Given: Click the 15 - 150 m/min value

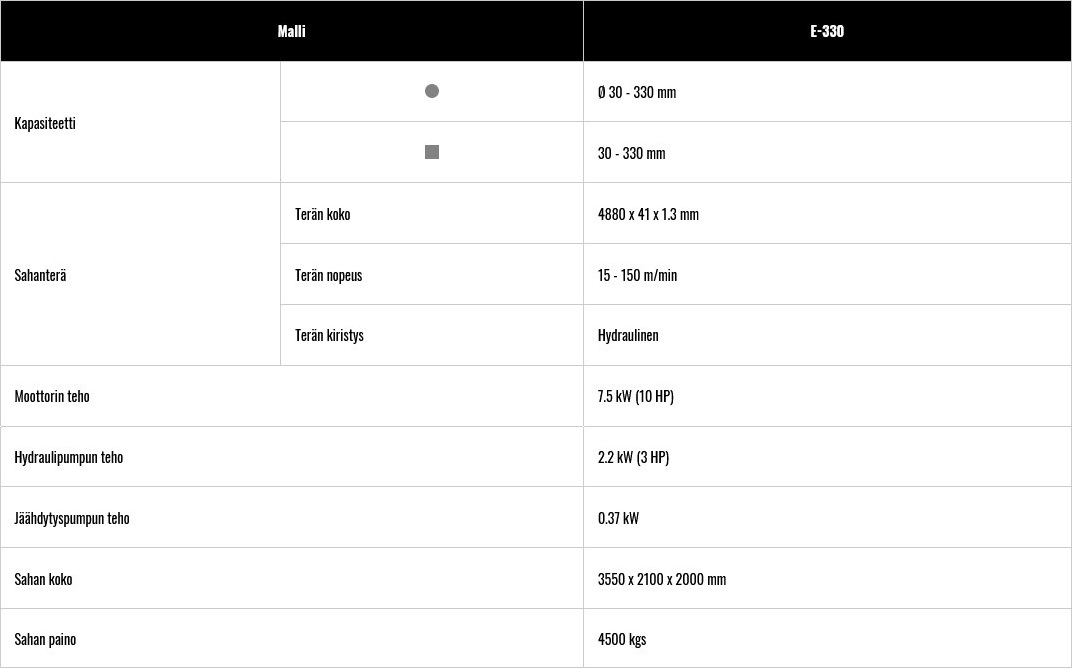Looking at the screenshot, I should pos(637,276).
